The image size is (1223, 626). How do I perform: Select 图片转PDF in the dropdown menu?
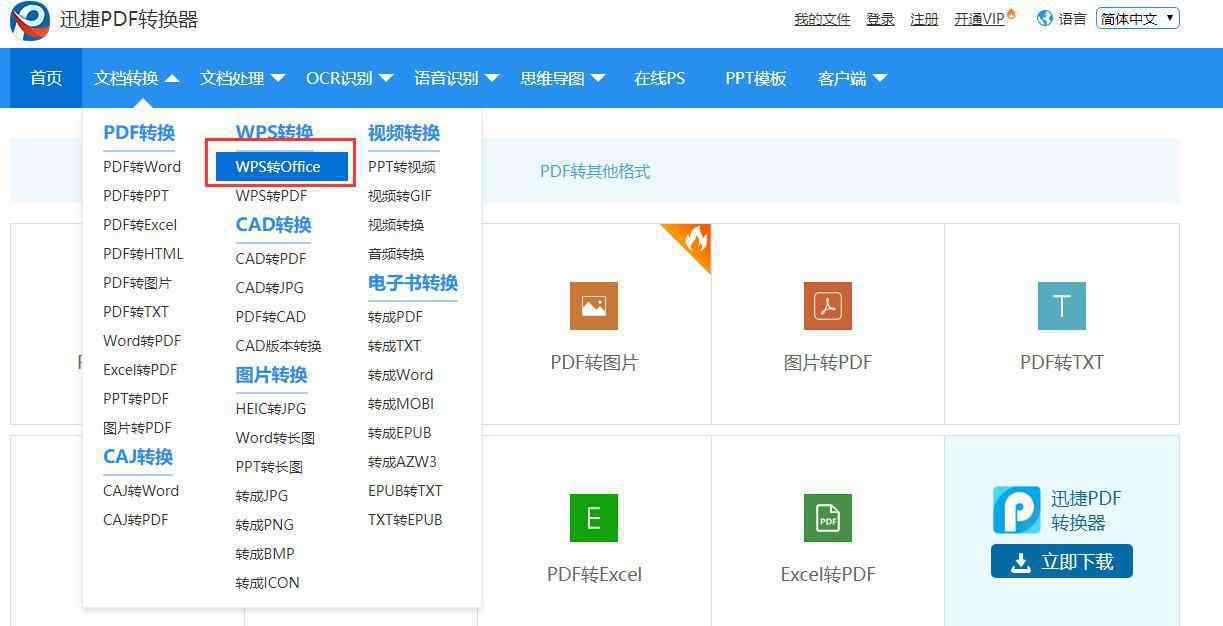(137, 427)
